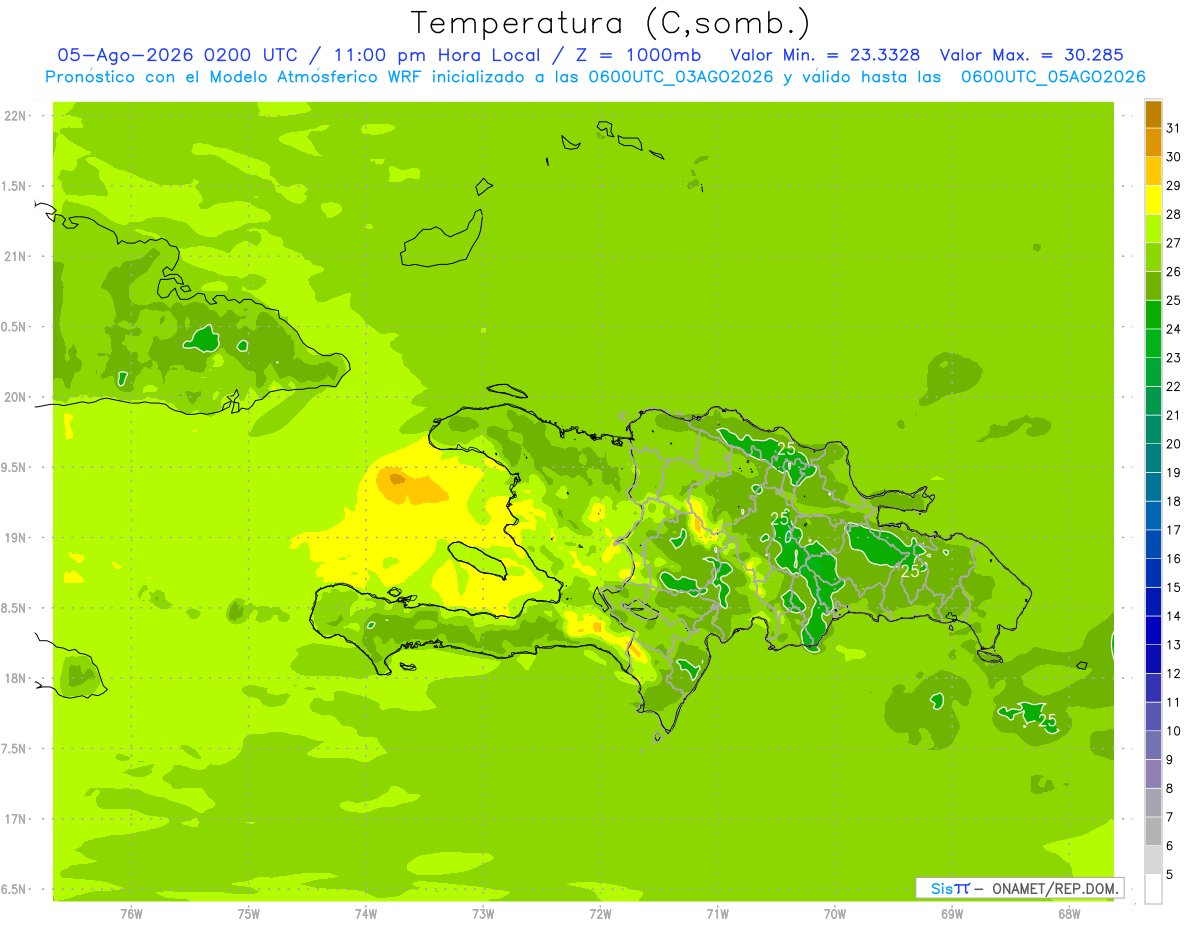Click the '68W' longitude axis label
Screen dimensions: 1200x927
1069,913
